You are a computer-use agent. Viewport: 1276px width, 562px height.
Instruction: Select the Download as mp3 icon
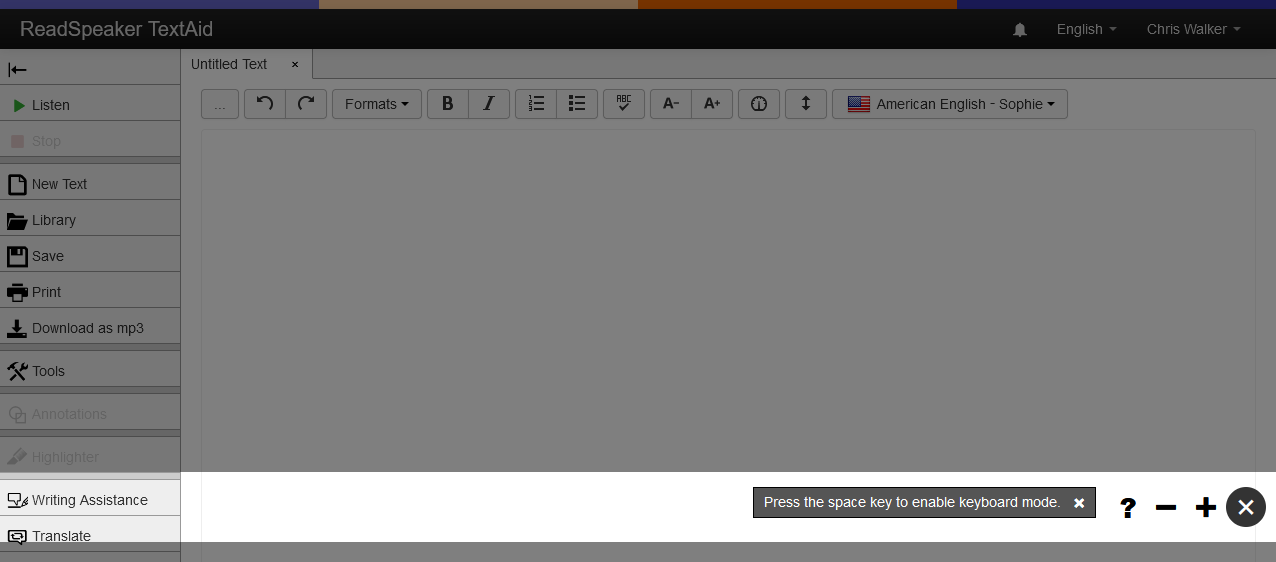(x=17, y=329)
